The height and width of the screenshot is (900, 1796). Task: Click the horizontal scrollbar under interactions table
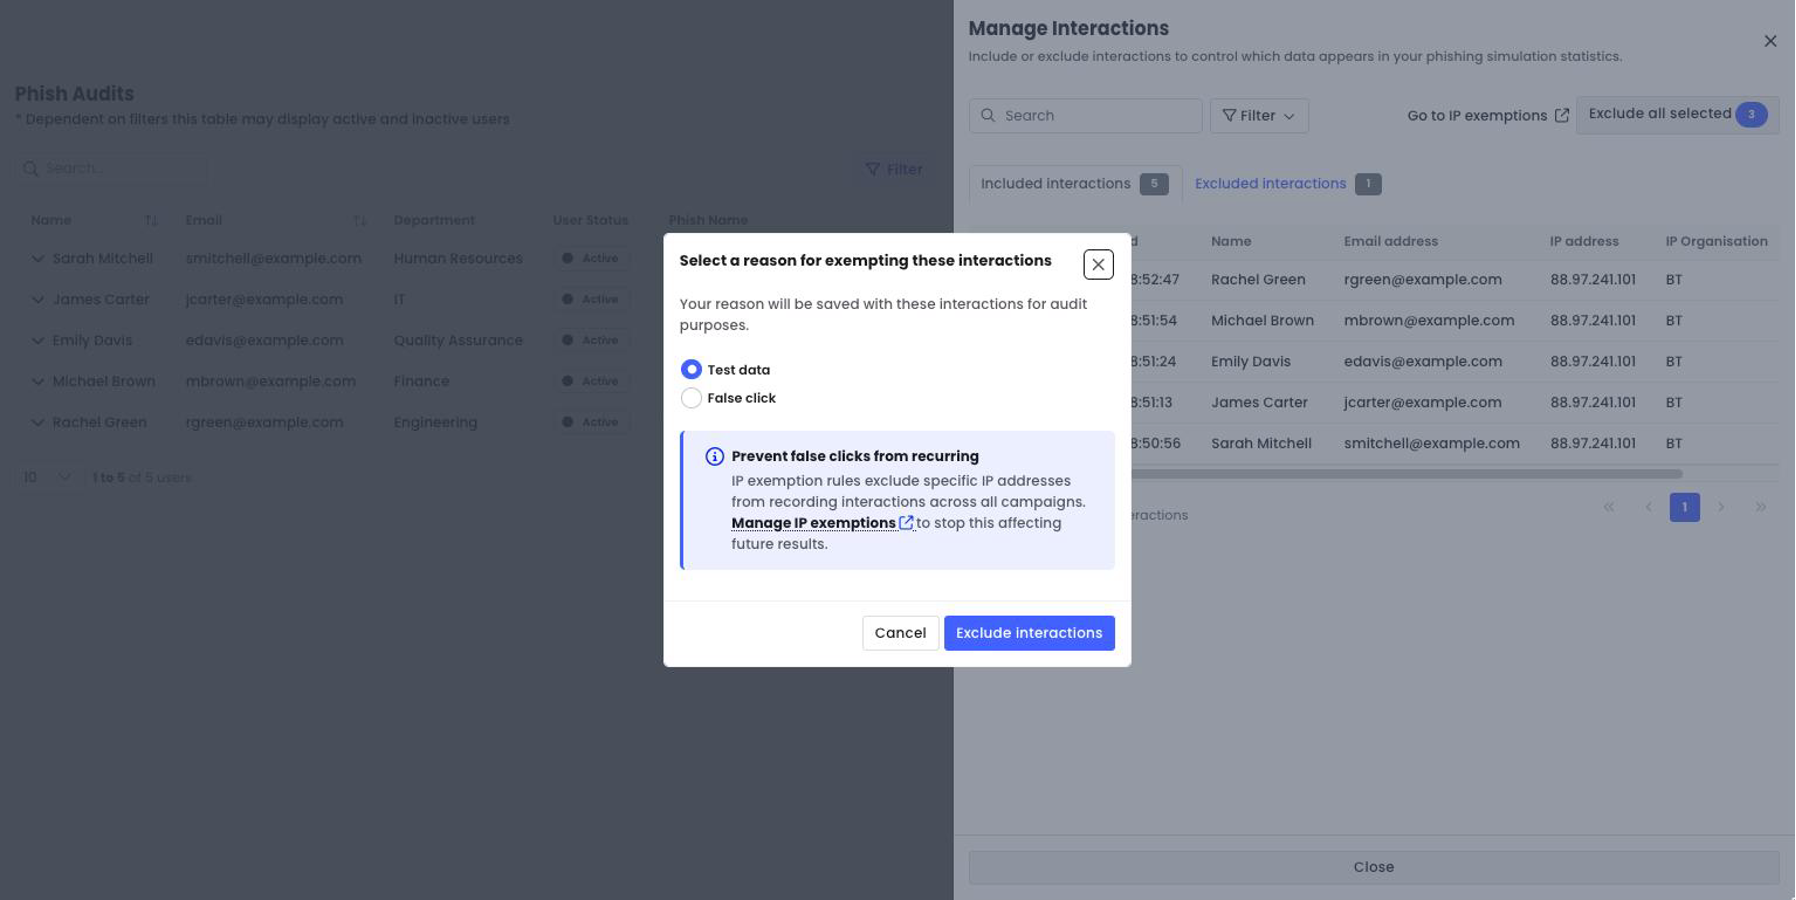coord(1405,474)
